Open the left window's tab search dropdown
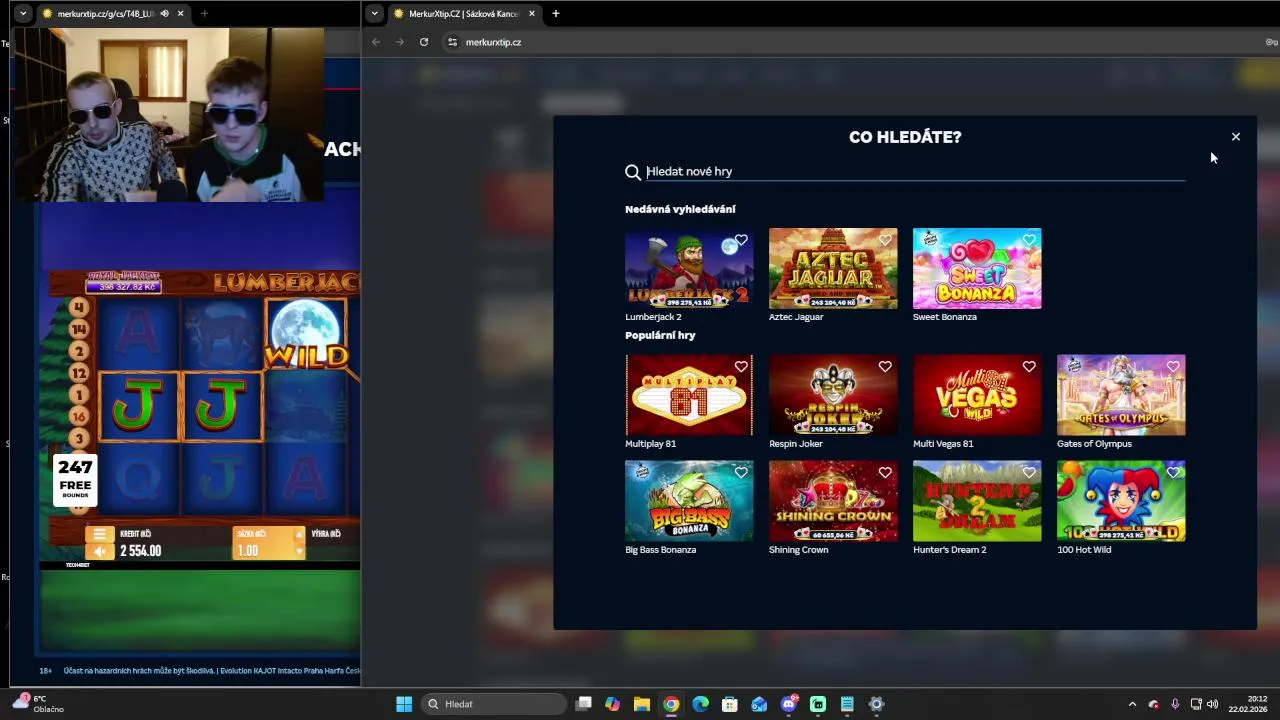 tap(22, 14)
